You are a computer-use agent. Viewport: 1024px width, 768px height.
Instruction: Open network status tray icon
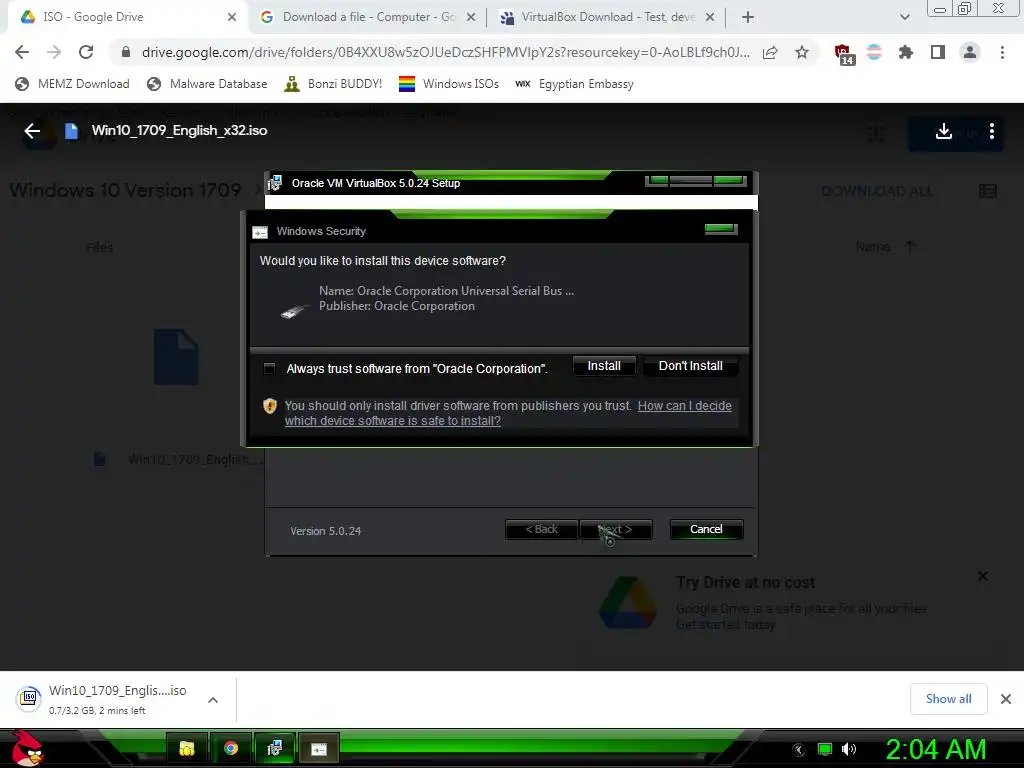pyautogui.click(x=825, y=750)
